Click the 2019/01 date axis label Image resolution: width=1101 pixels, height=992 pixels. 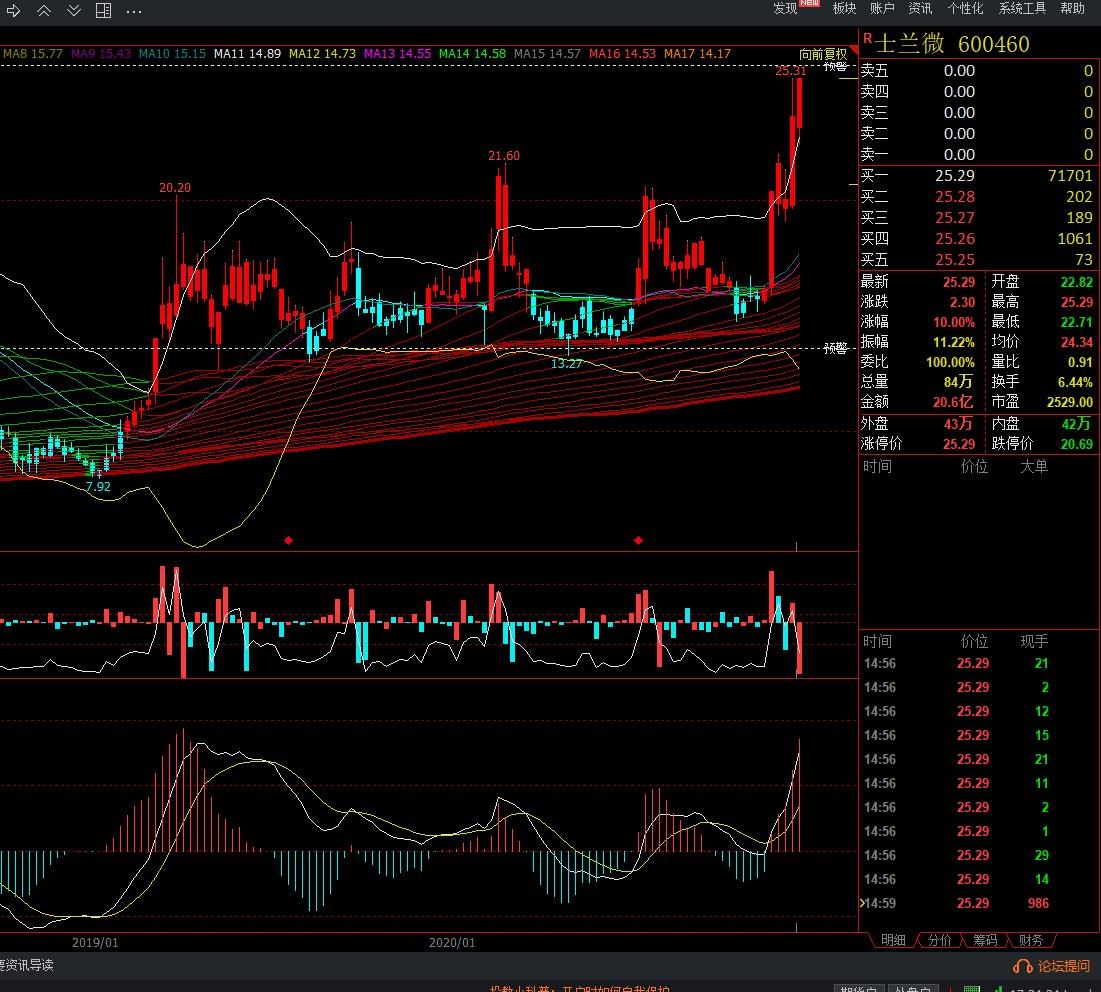pyautogui.click(x=95, y=942)
